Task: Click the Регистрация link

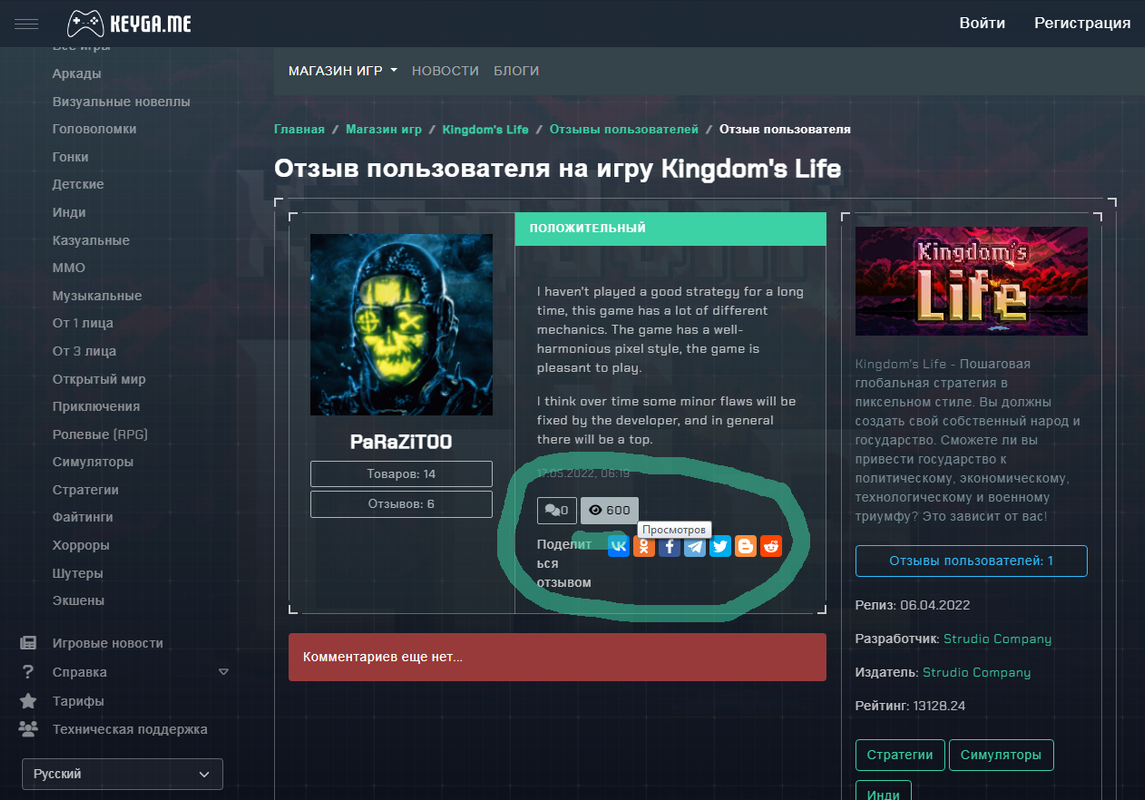Action: click(x=1082, y=23)
